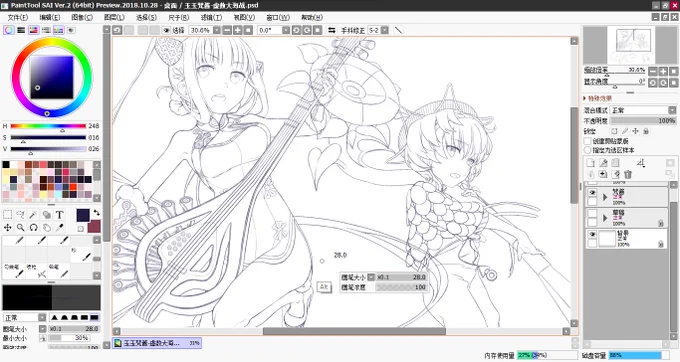Screen dimensions: 680x362
Task: Hide the first layer folder
Action: pyautogui.click(x=592, y=192)
